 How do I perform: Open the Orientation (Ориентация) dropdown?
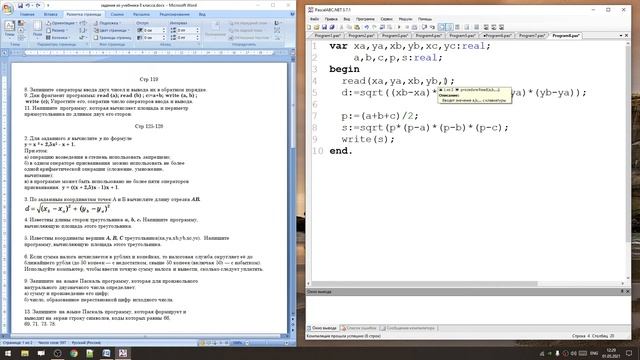tap(62, 23)
